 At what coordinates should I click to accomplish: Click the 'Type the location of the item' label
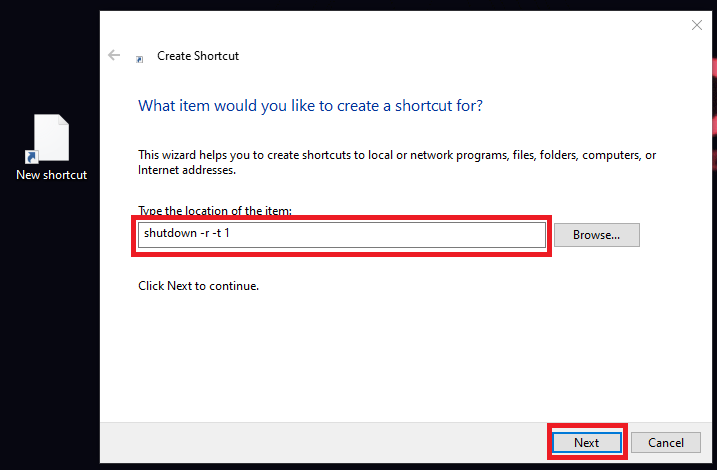tap(215, 211)
